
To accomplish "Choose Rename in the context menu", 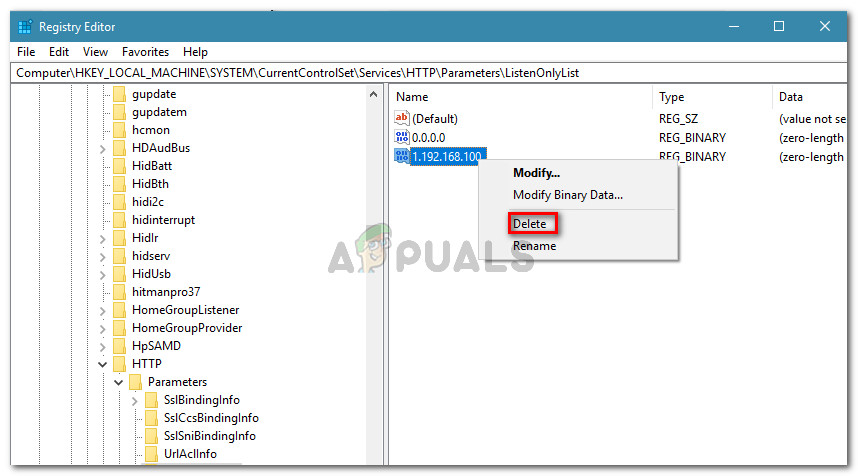I will [x=534, y=246].
